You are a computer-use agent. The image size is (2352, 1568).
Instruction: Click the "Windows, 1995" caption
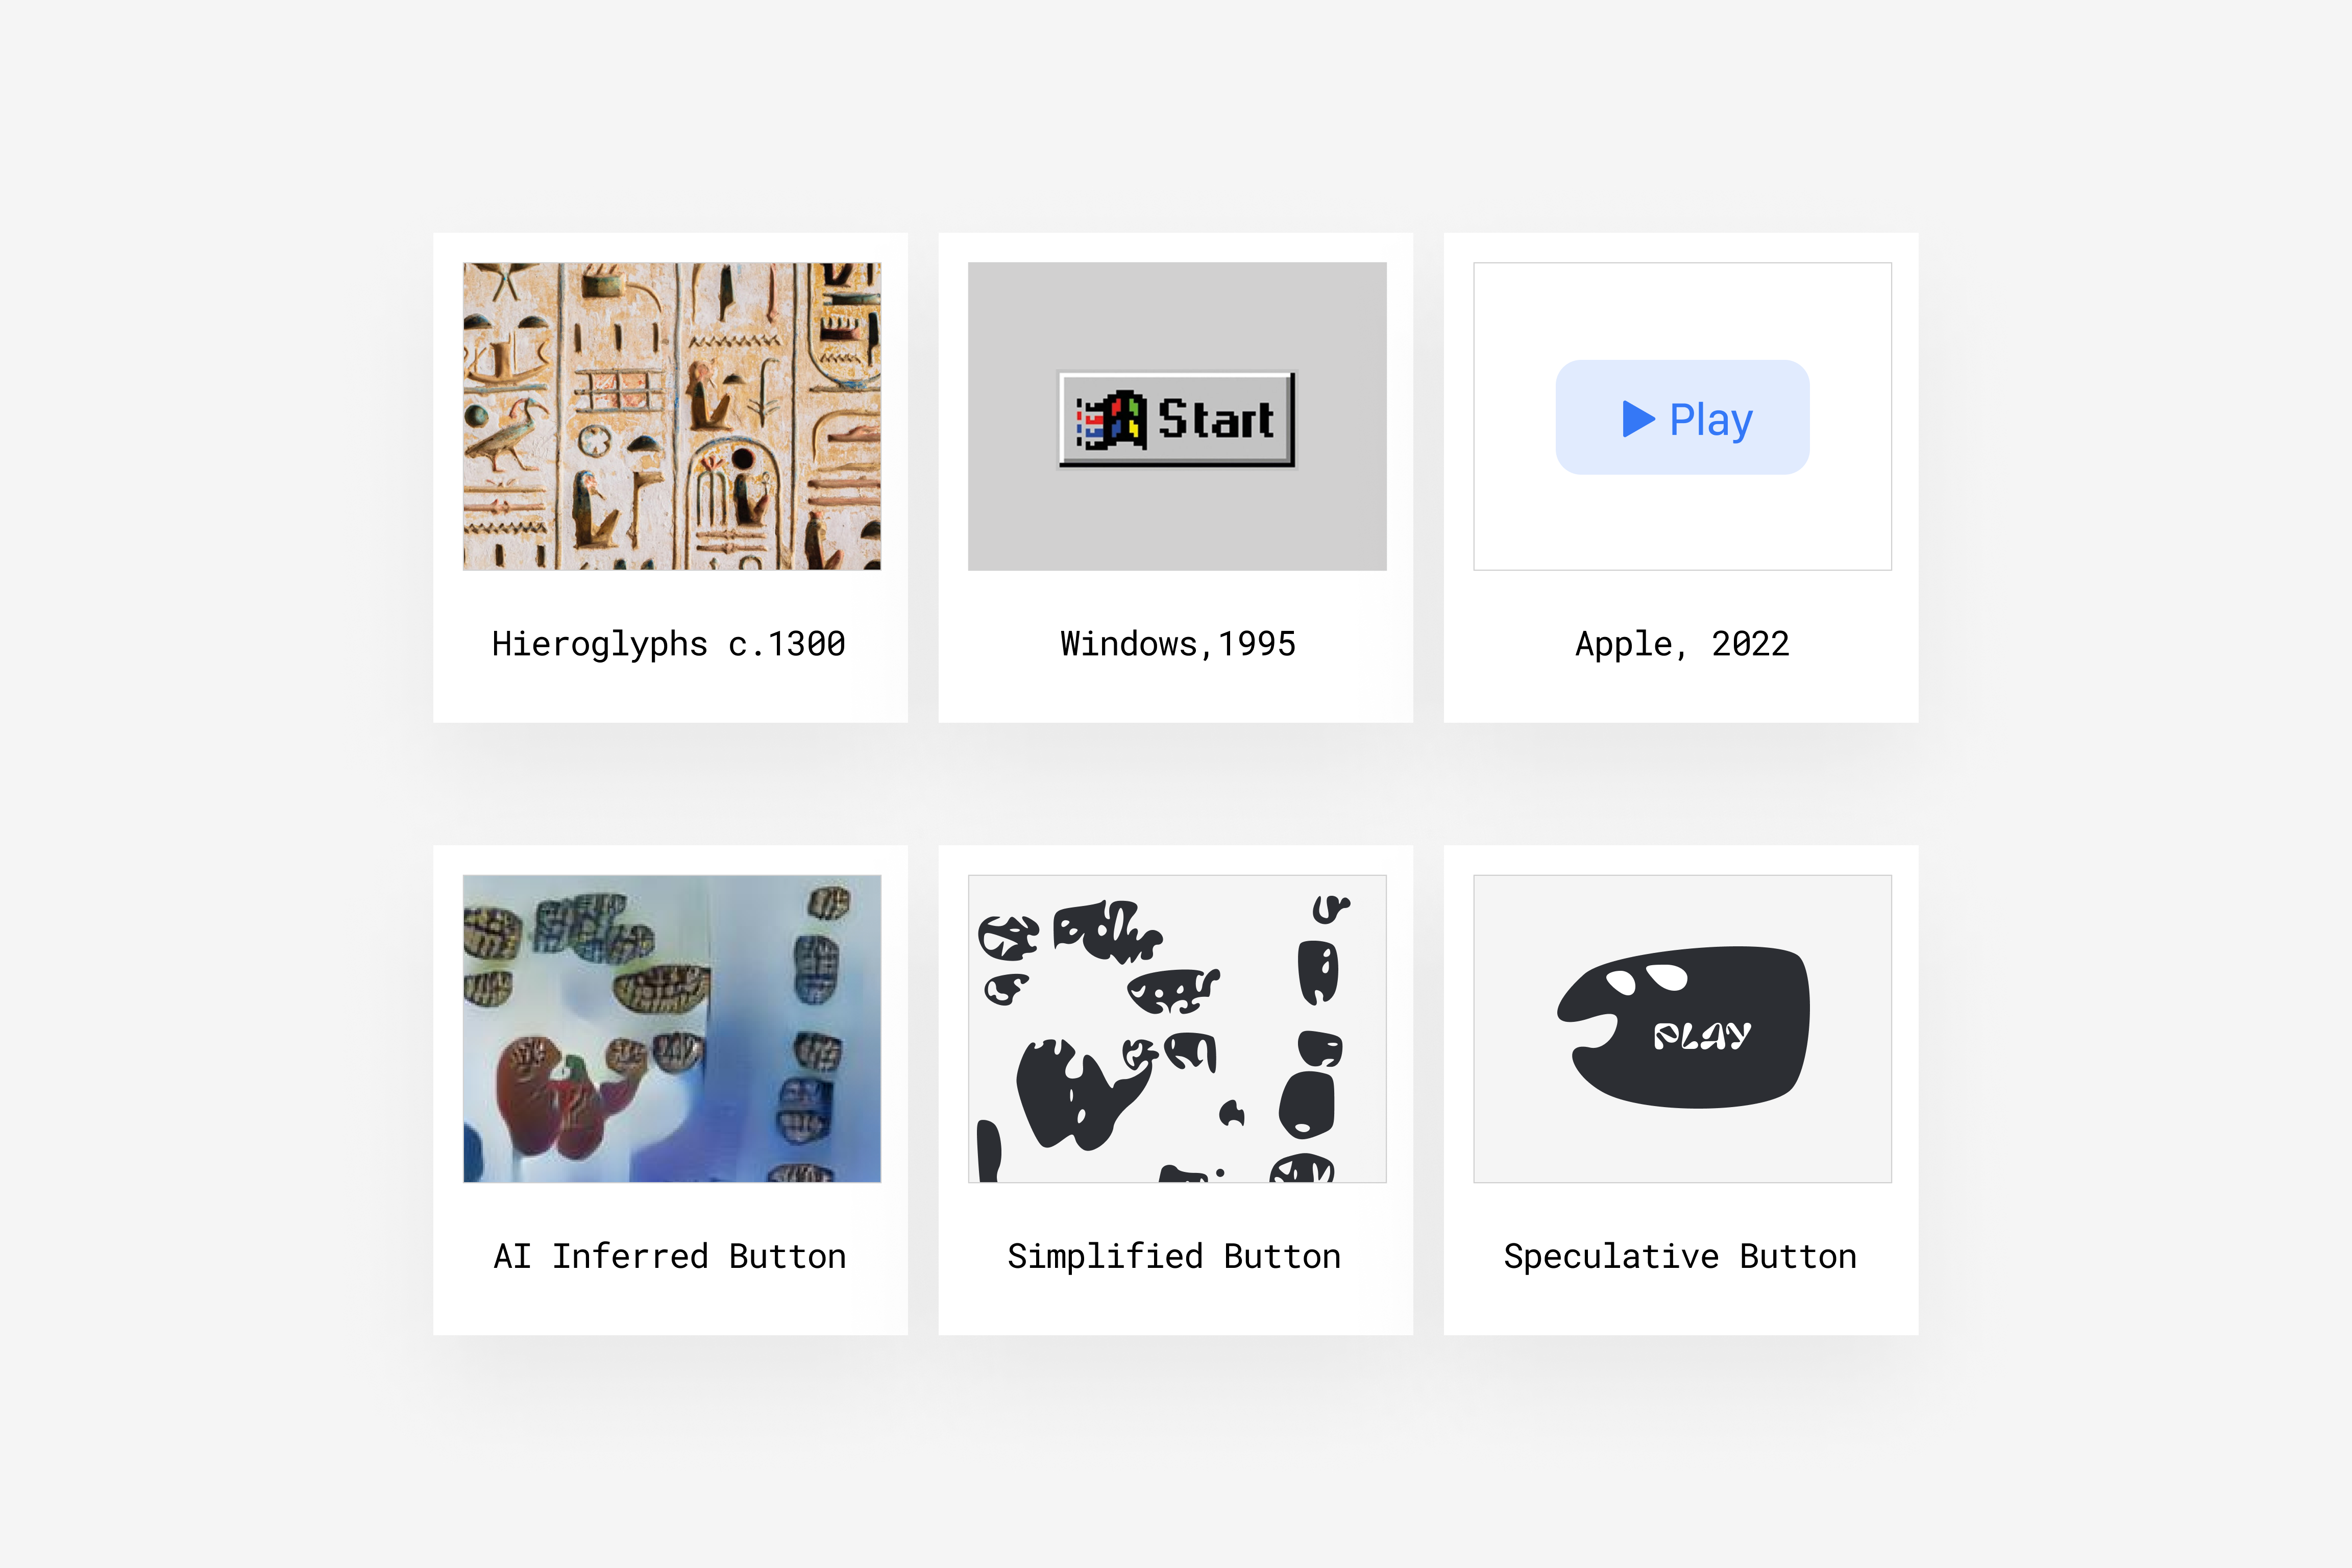[x=1178, y=644]
